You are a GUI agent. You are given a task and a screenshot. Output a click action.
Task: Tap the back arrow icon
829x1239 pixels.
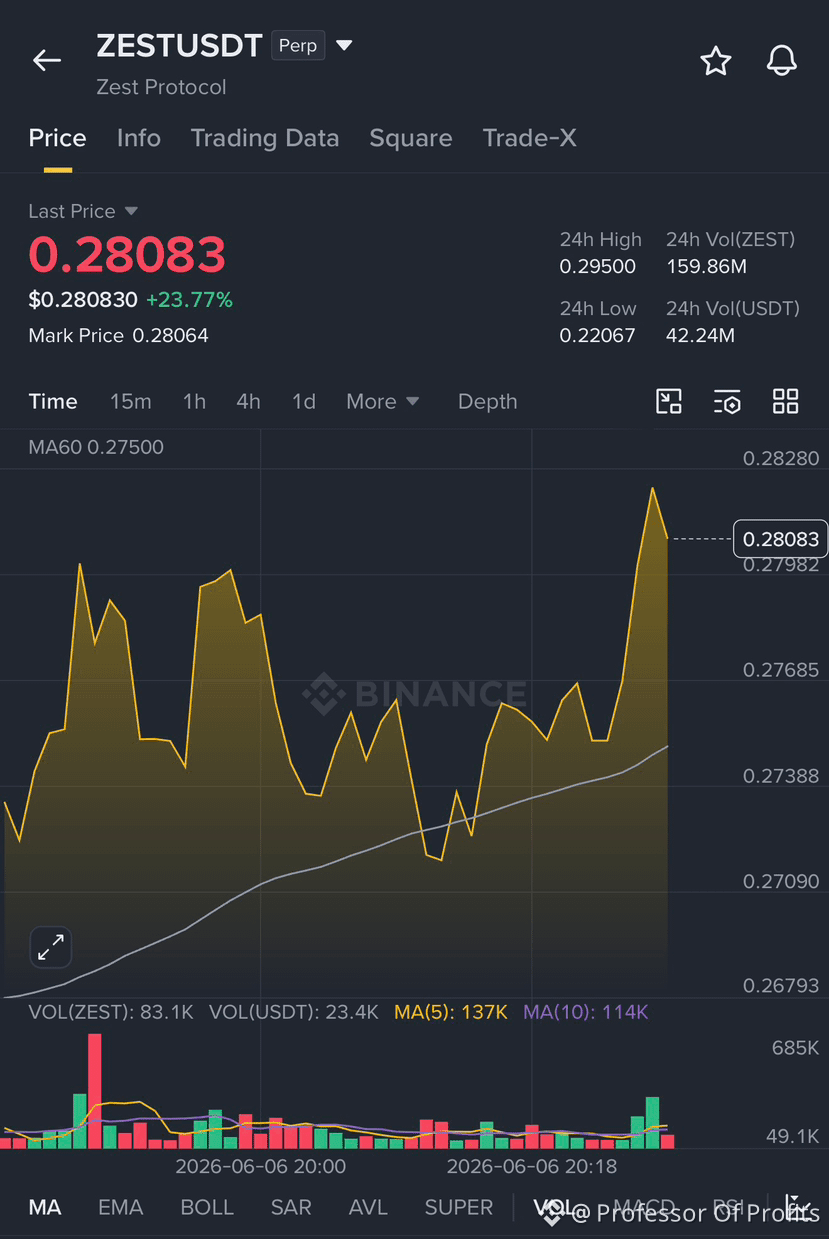point(47,61)
